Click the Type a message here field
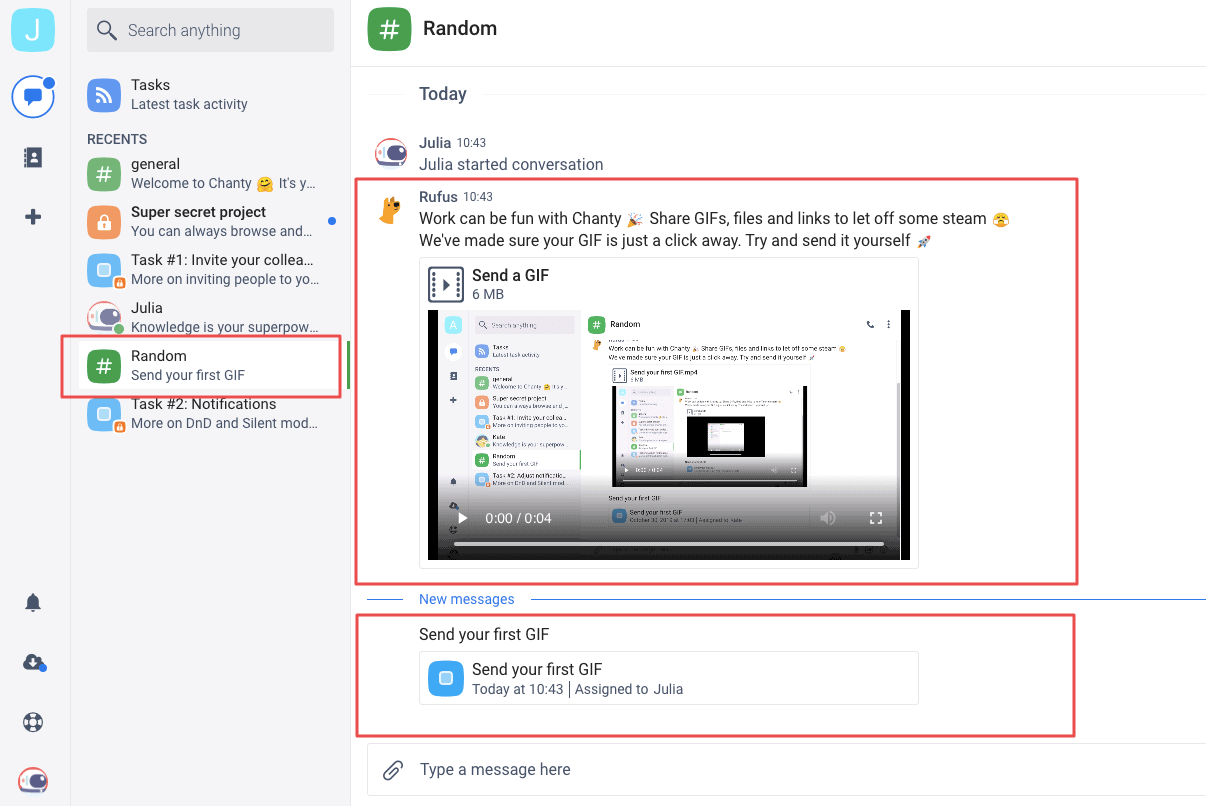This screenshot has width=1206, height=806. tap(786, 770)
